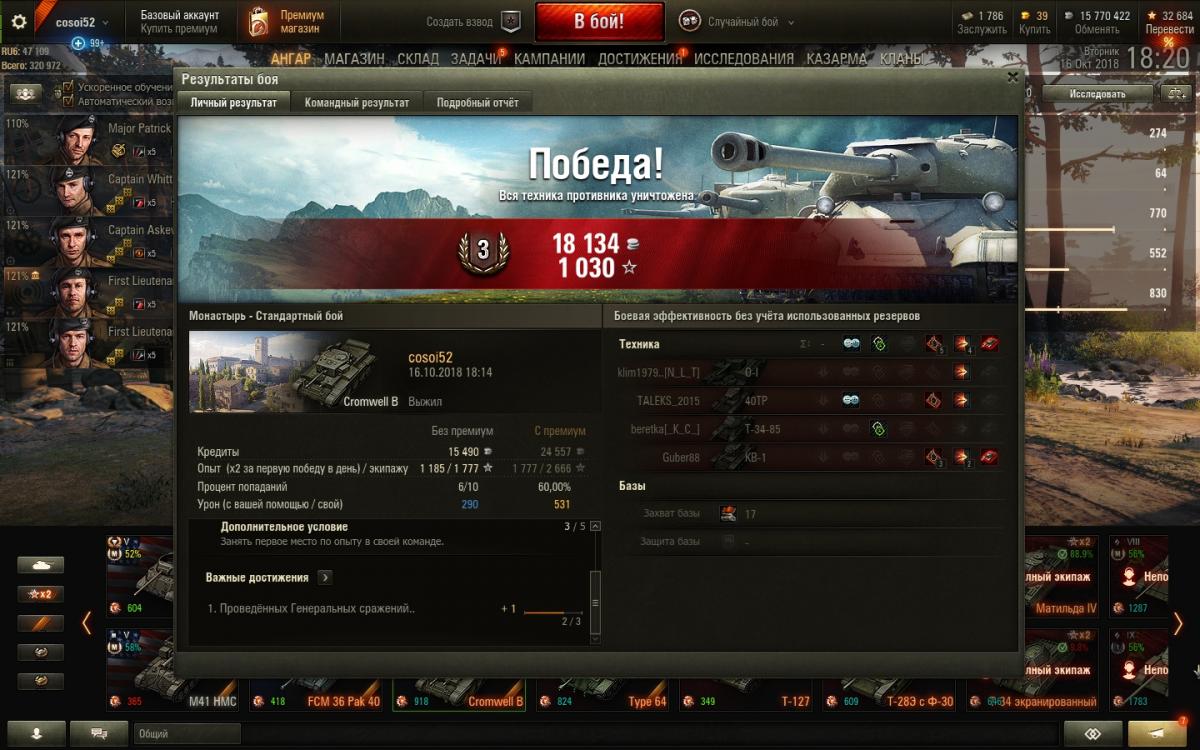Viewport: 1200px width, 750px height.
Task: Open the detailed report tab
Action: pyautogui.click(x=478, y=102)
